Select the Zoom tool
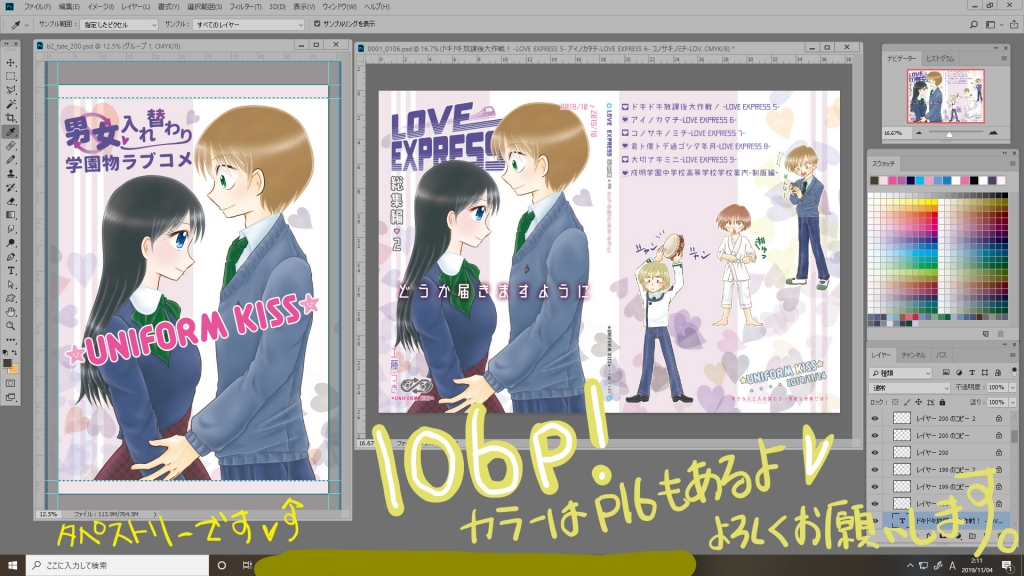The height and width of the screenshot is (576, 1024). [11, 326]
